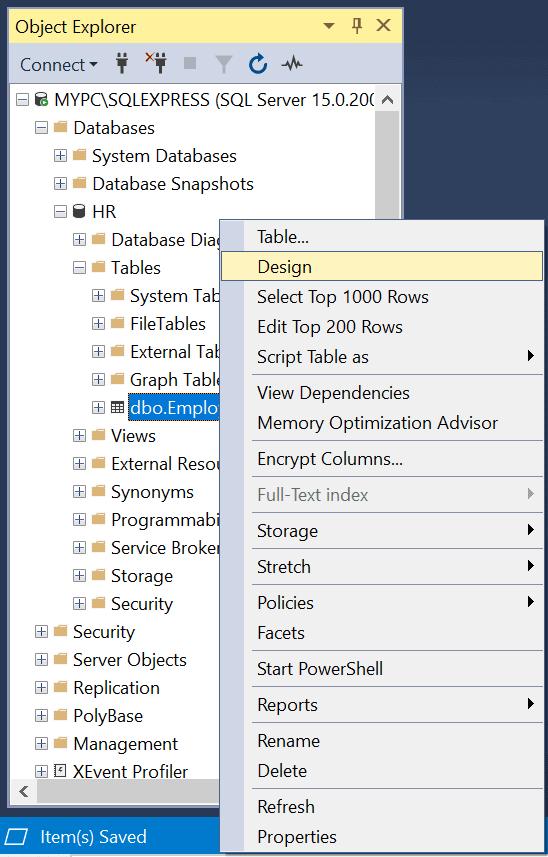Choose Encrypt Columns...
The height and width of the screenshot is (857, 548).
coord(382,459)
